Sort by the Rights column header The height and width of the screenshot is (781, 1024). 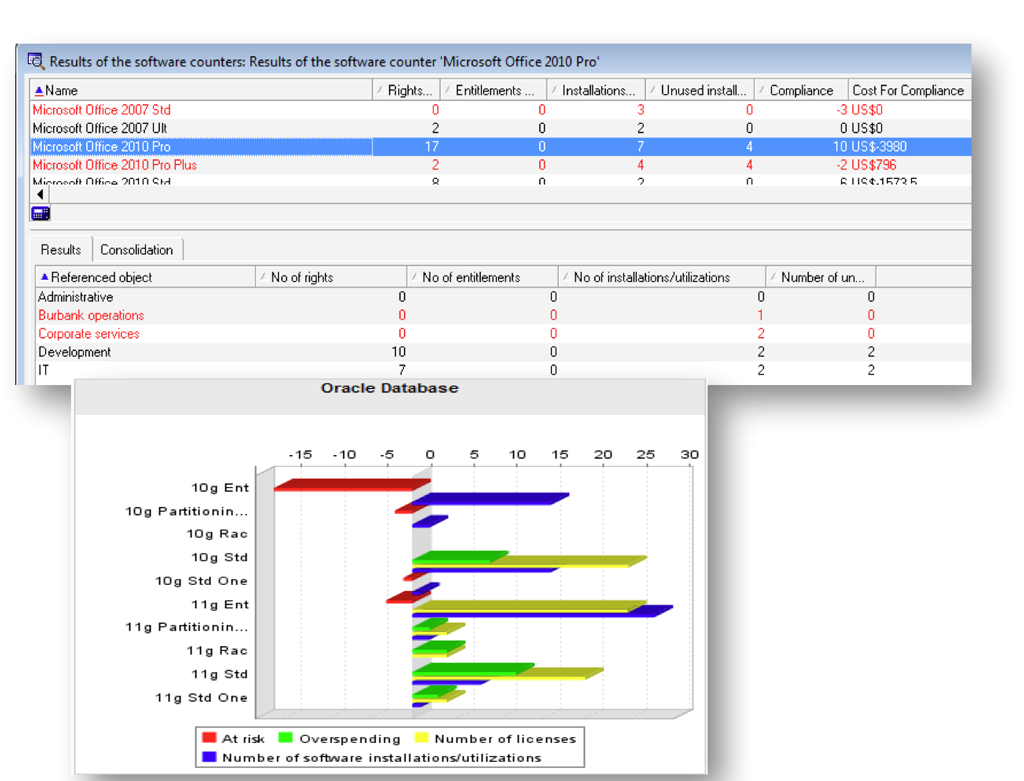click(406, 90)
